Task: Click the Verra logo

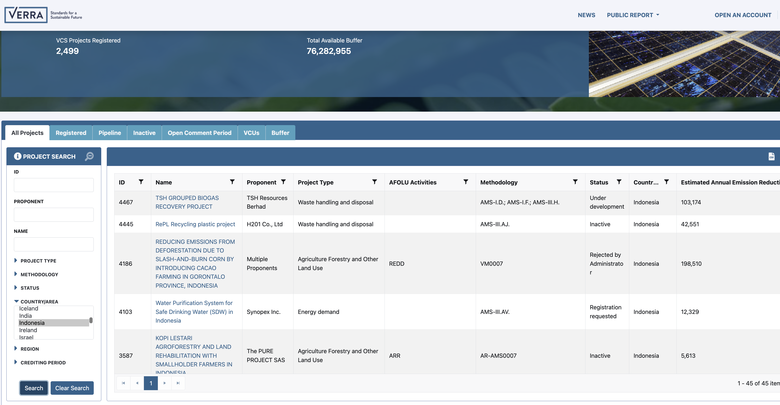Action: (x=43, y=15)
